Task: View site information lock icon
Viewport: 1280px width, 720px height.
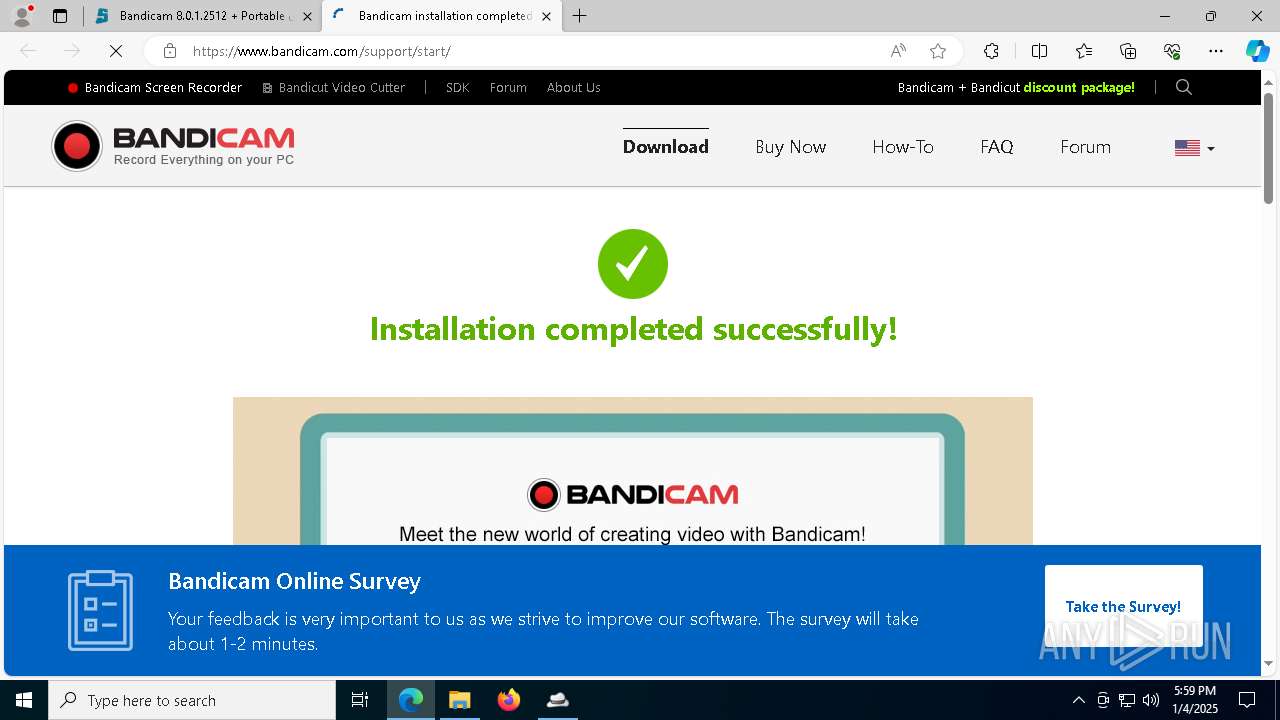Action: (170, 51)
